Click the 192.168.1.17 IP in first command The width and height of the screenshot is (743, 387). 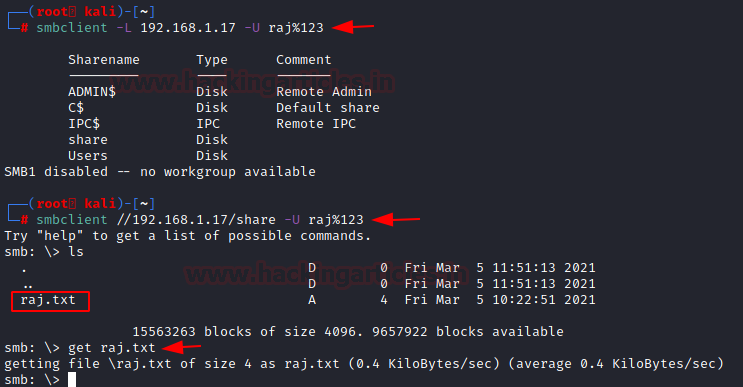[188, 27]
